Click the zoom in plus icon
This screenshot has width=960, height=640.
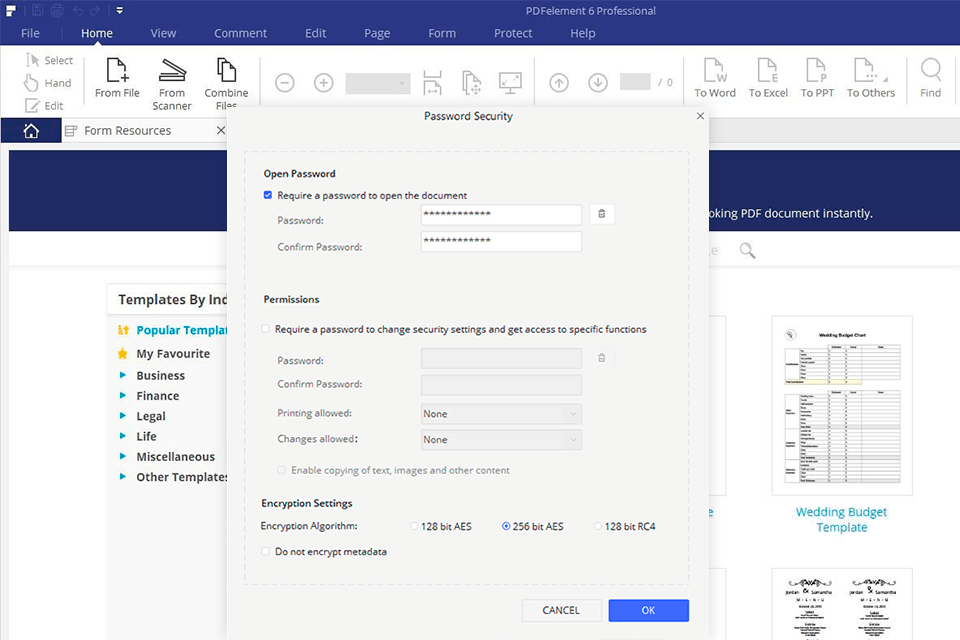323,83
